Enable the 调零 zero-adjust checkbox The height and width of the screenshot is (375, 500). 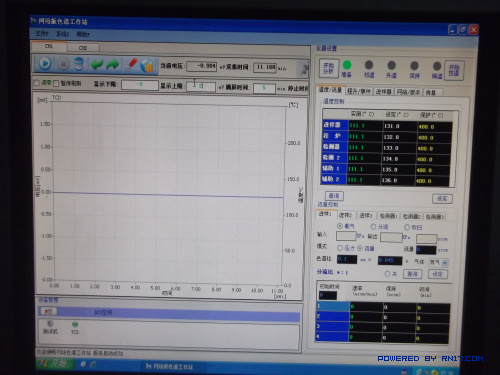(37, 82)
